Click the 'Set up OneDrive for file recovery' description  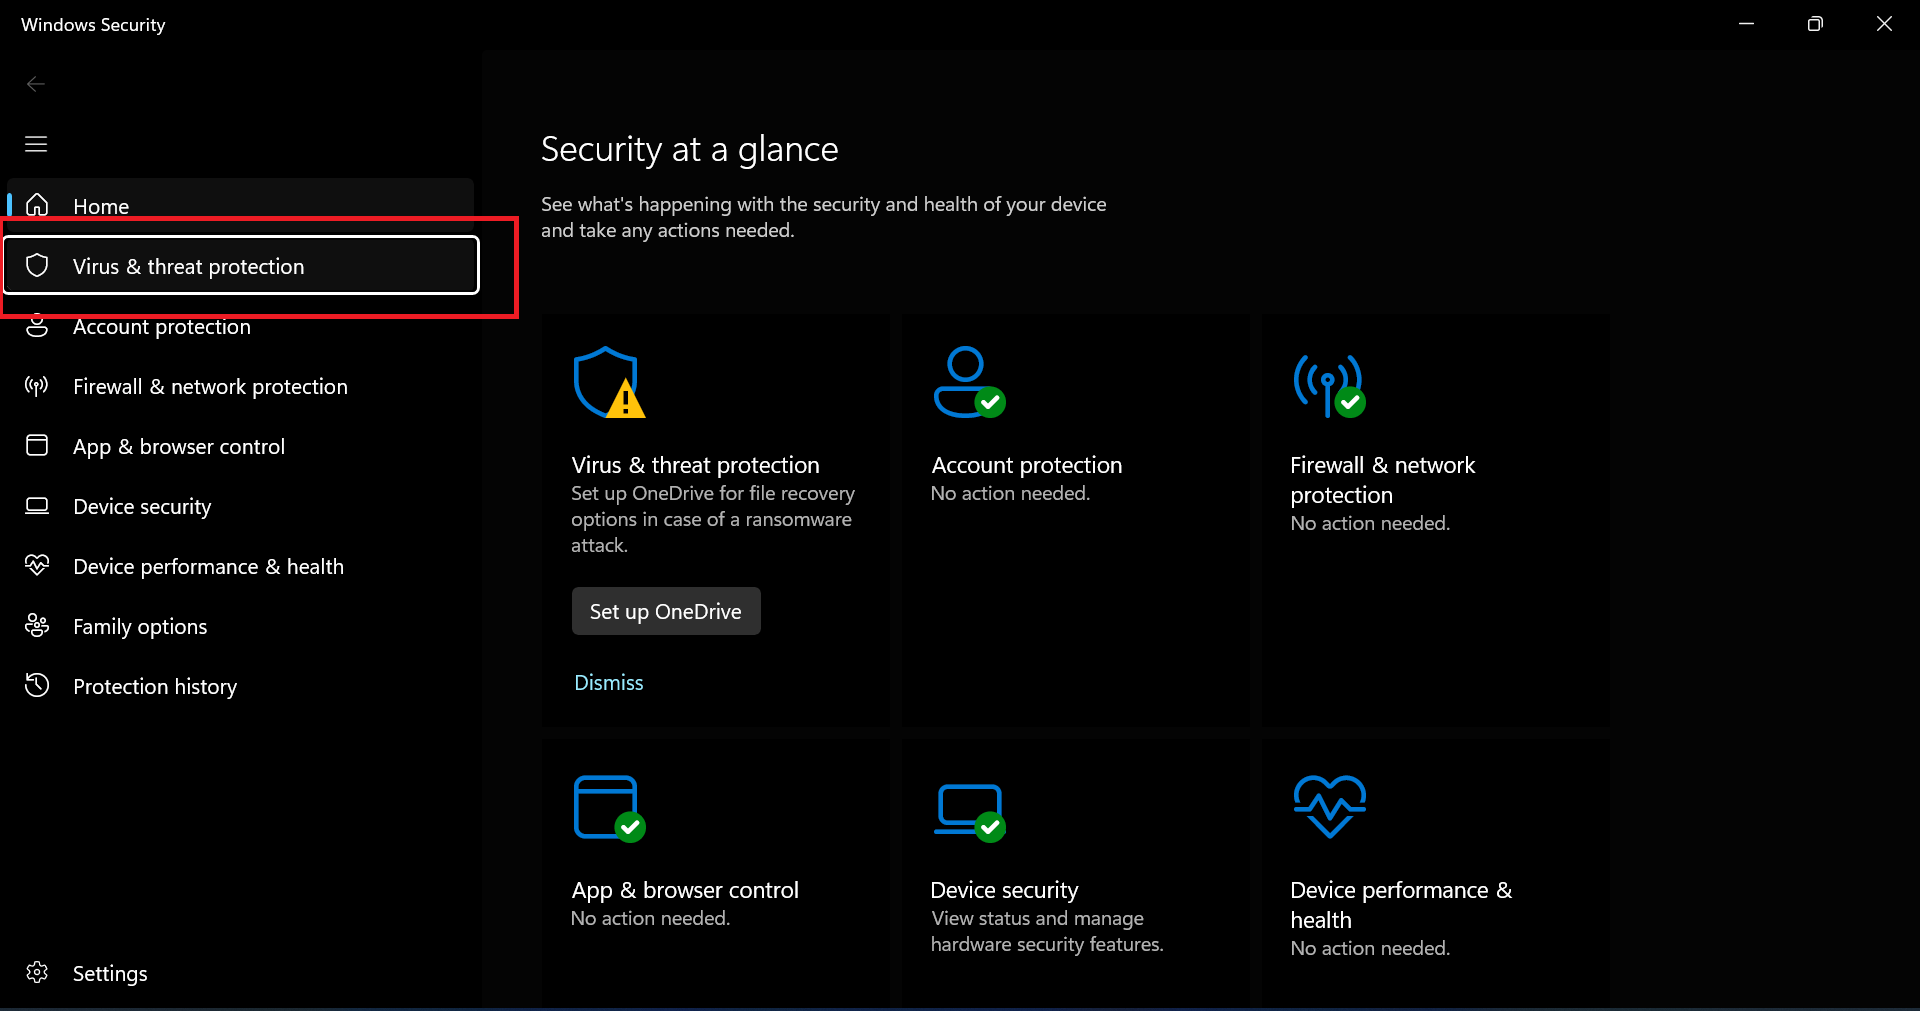(x=713, y=519)
